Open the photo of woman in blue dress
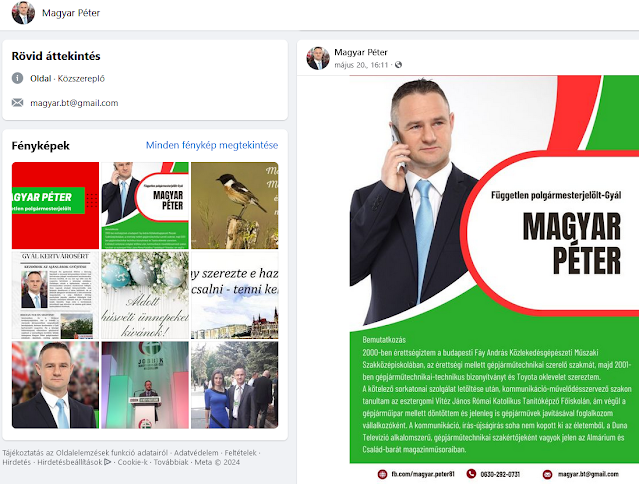 coord(235,385)
